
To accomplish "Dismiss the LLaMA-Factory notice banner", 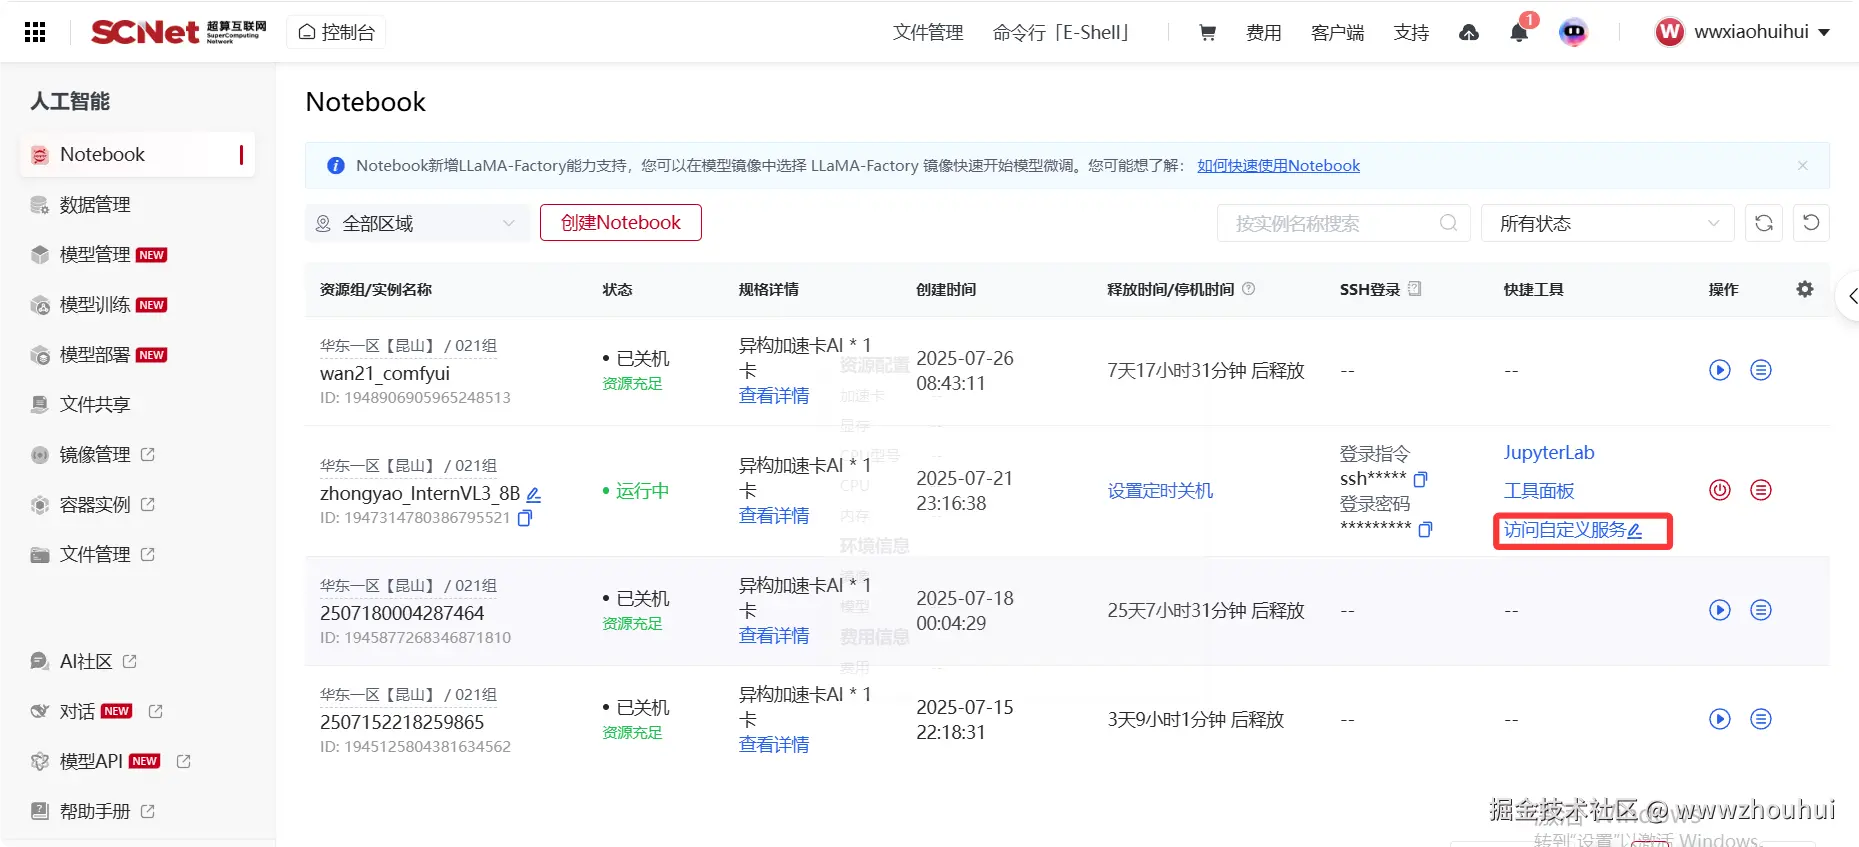I will pos(1802,166).
